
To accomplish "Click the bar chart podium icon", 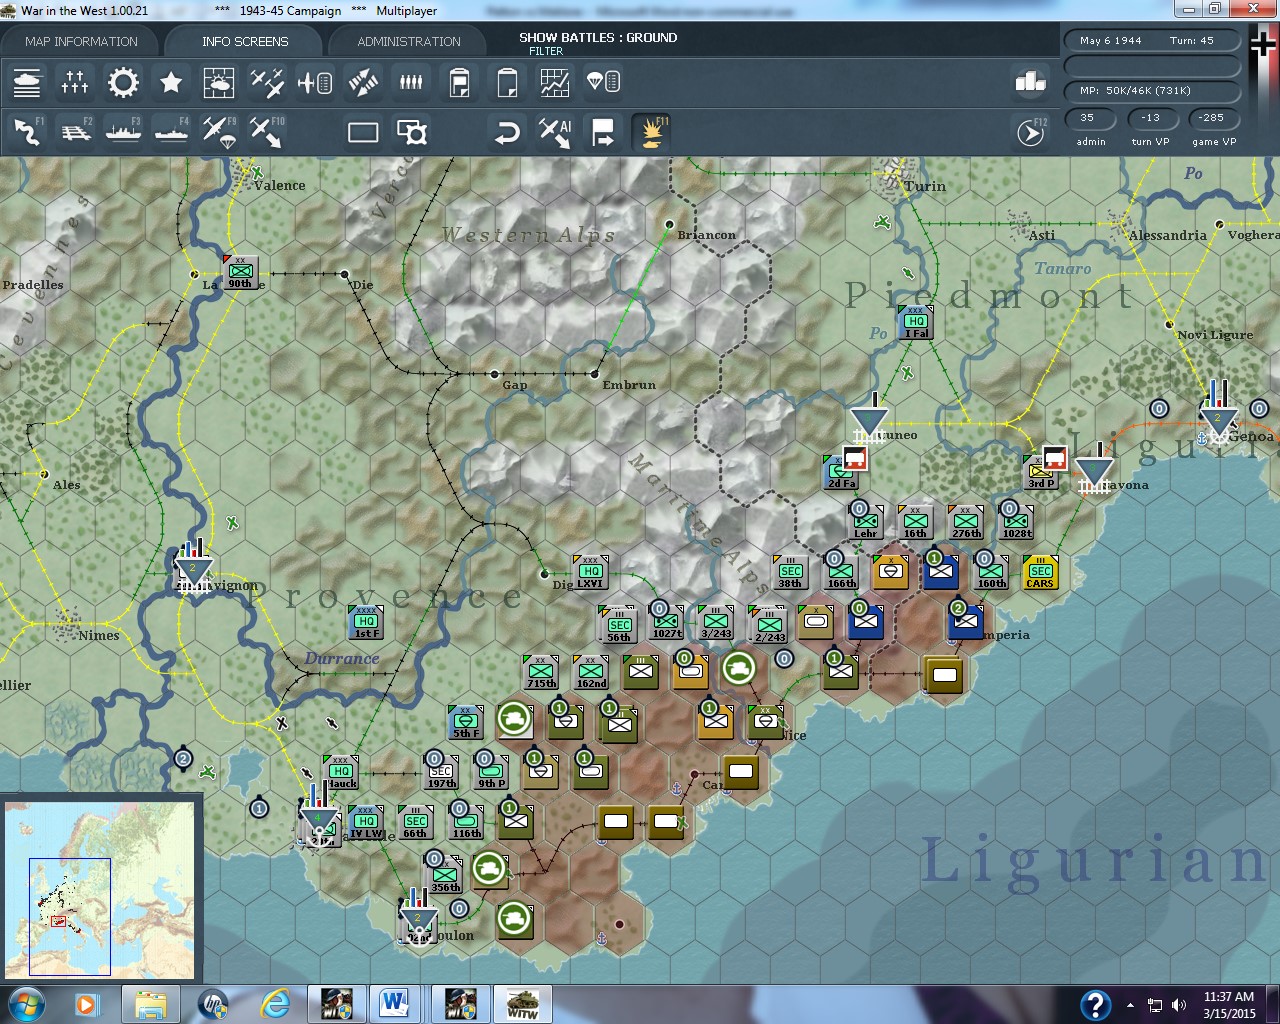I will pos(1030,82).
